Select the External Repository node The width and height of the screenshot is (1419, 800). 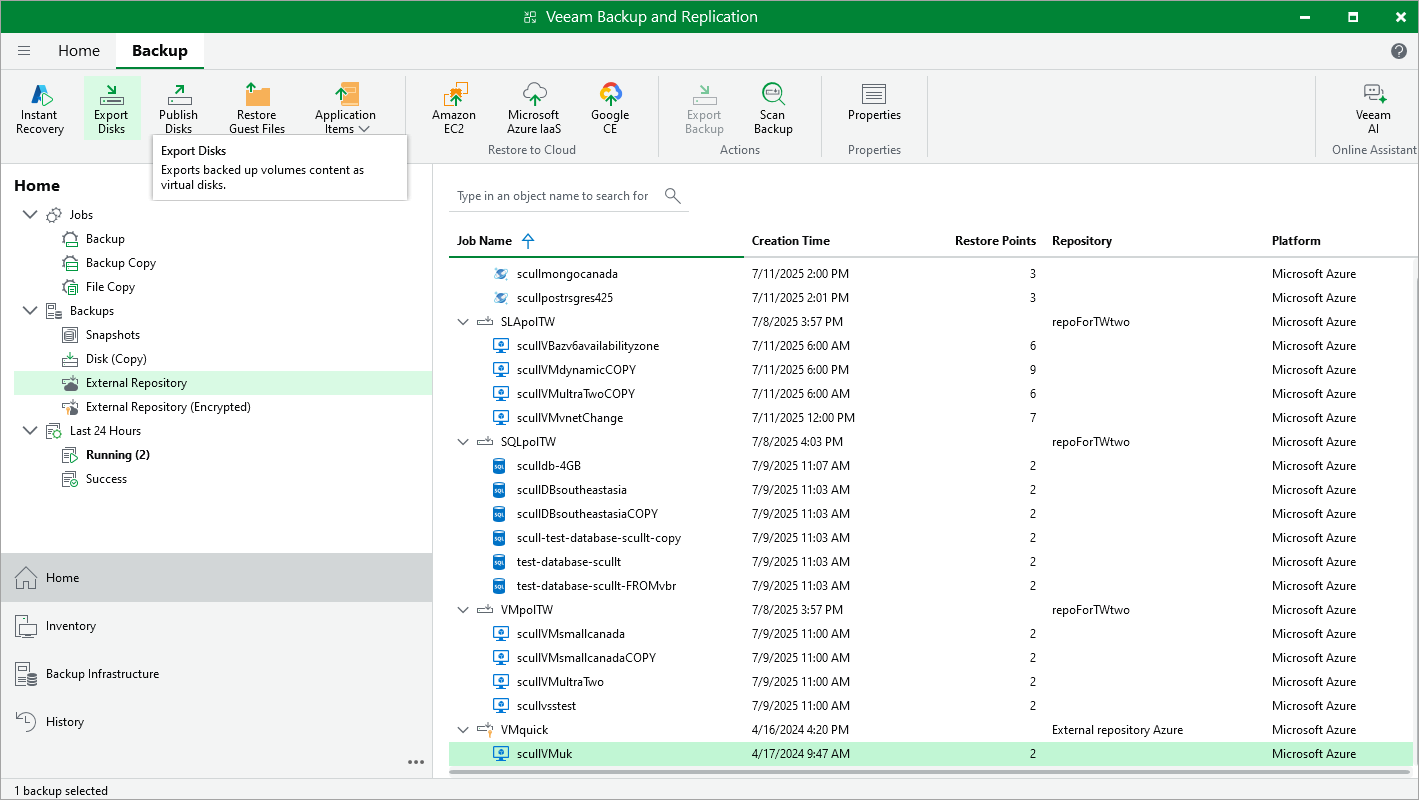tap(223, 383)
